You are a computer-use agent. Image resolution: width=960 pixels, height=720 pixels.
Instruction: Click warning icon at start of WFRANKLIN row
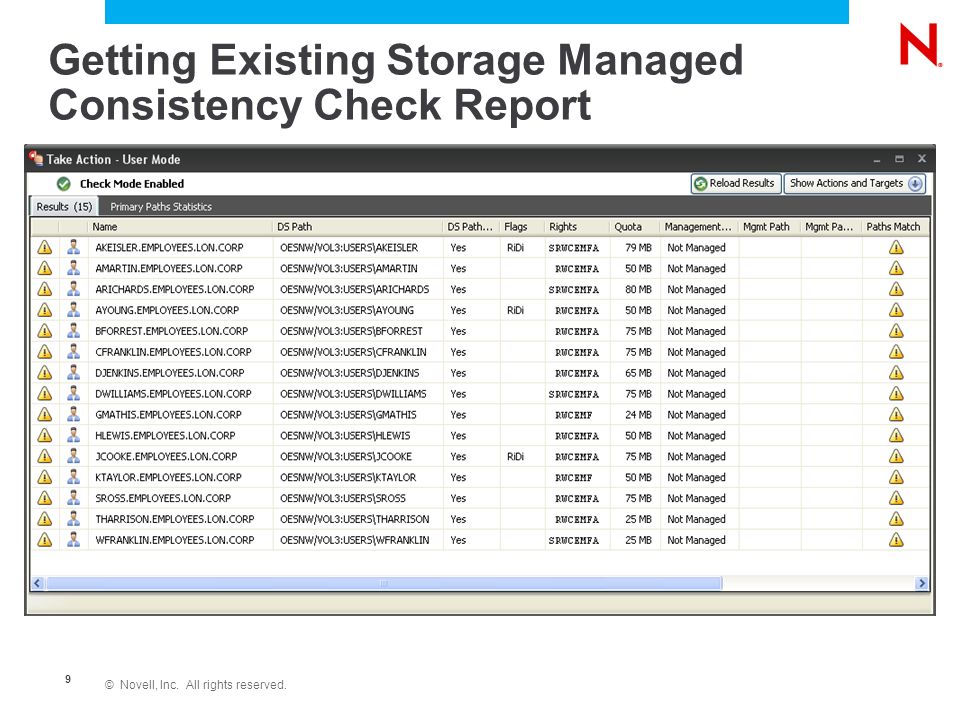[x=45, y=540]
